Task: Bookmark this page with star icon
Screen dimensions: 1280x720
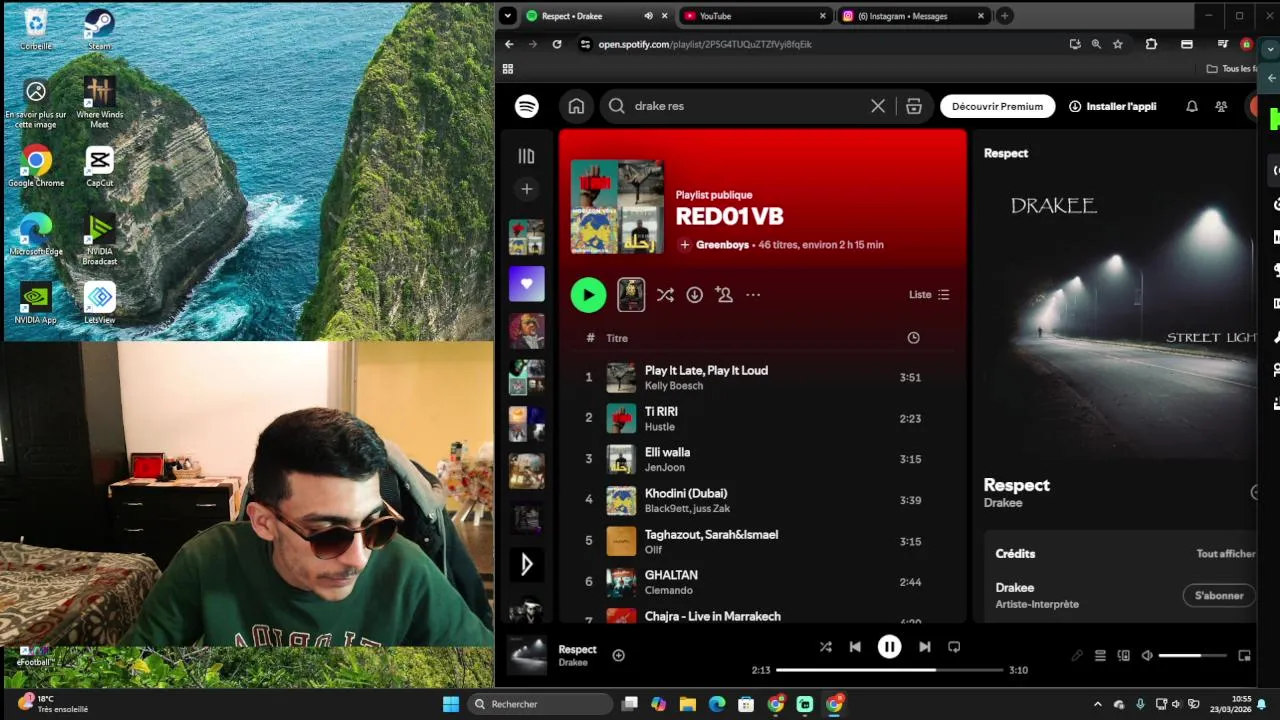Action: coord(1118,44)
